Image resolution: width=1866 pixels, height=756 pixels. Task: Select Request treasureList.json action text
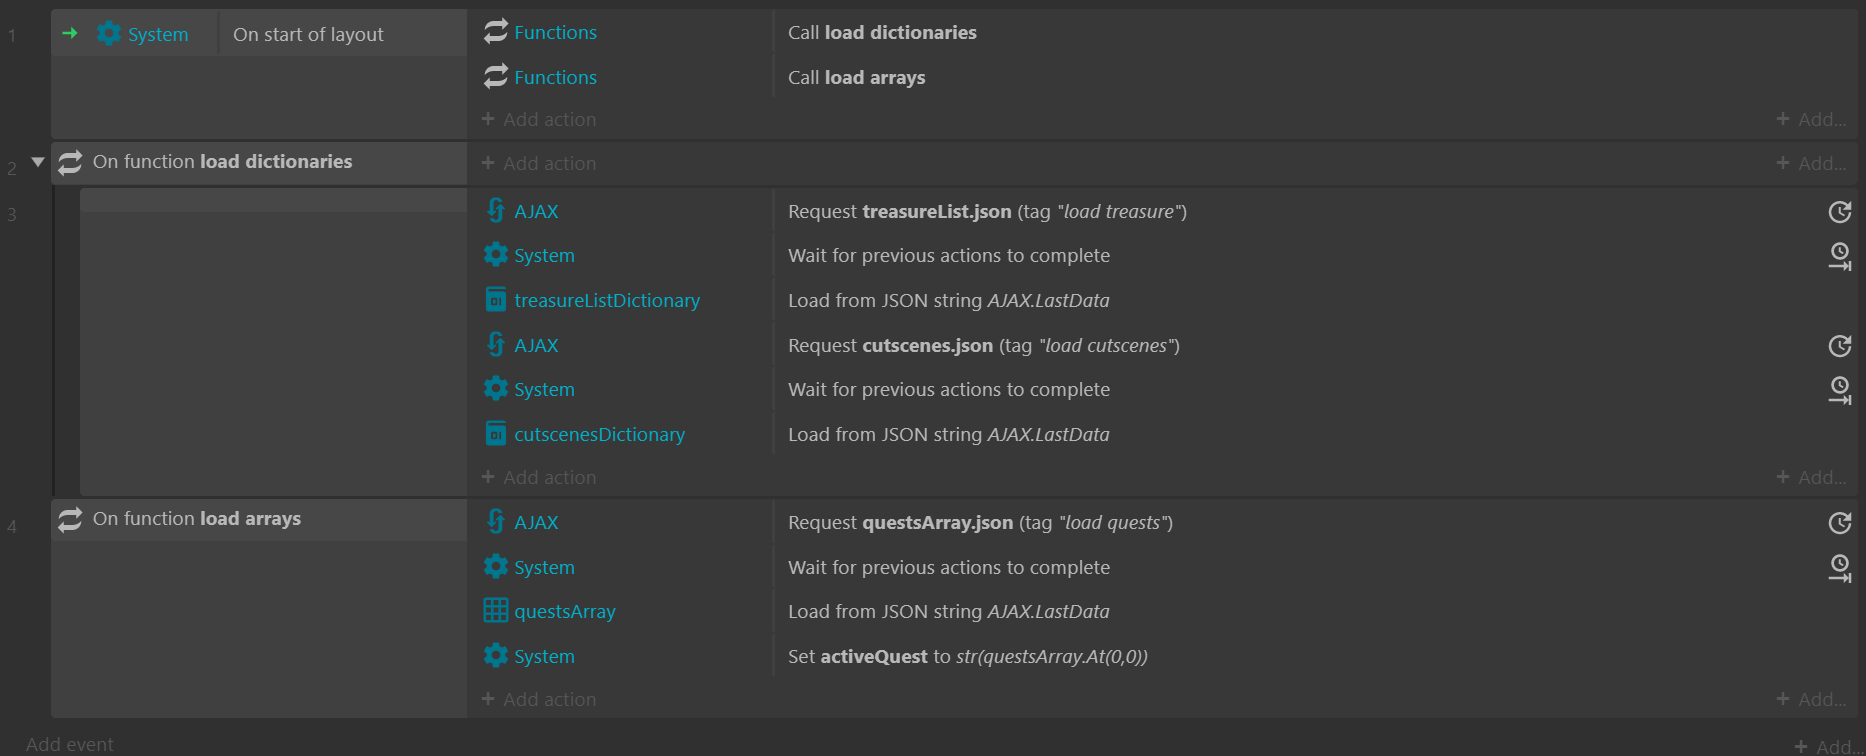point(987,211)
